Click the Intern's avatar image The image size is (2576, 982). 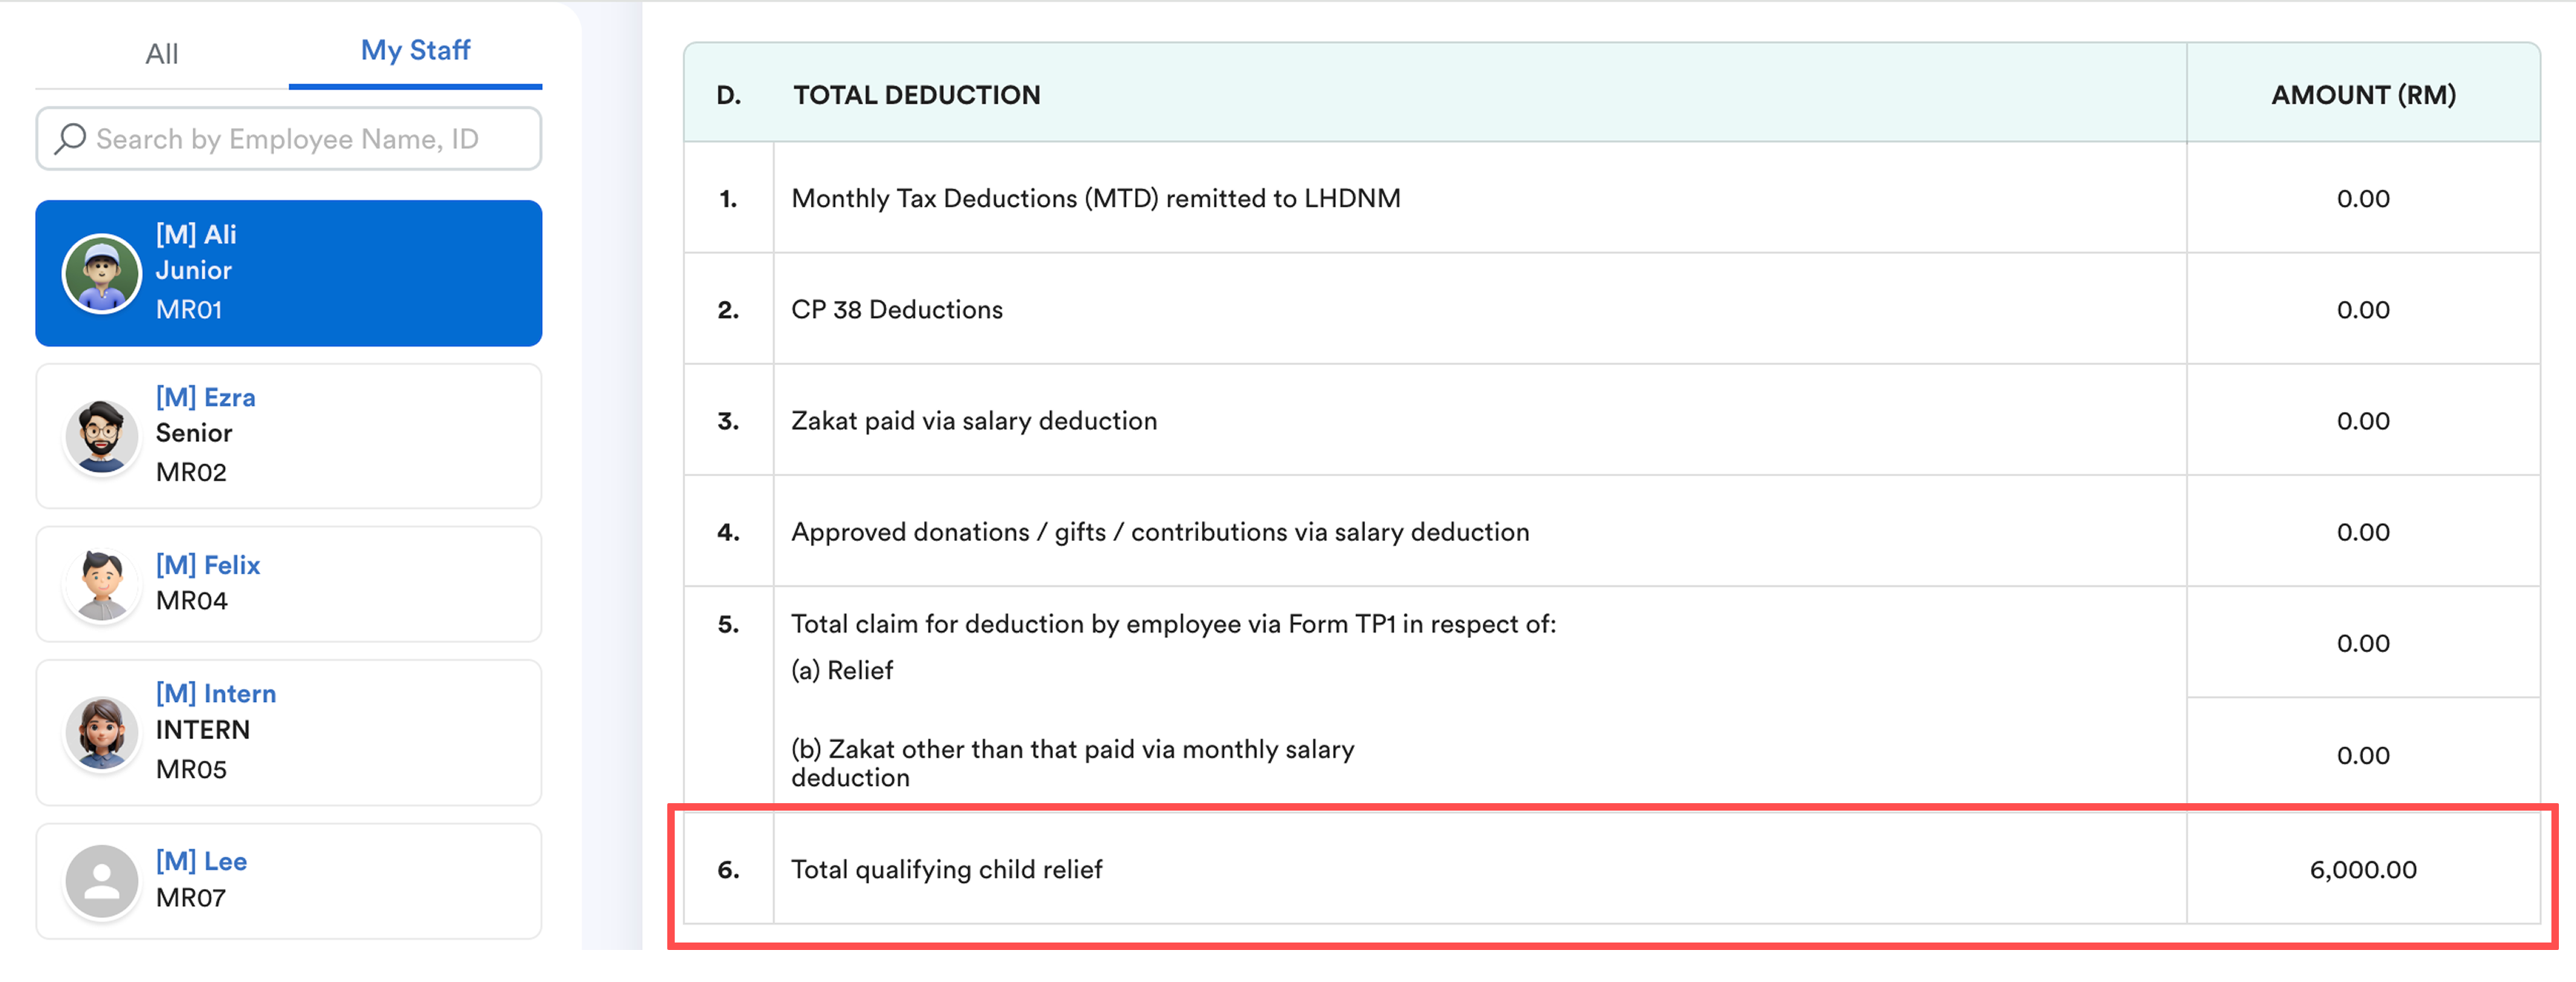tap(101, 732)
